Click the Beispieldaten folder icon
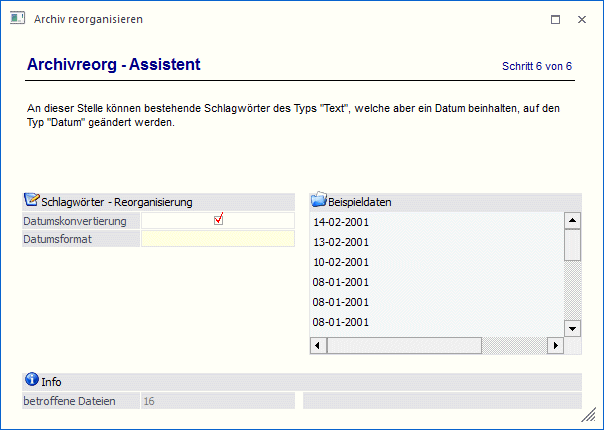 [x=319, y=201]
